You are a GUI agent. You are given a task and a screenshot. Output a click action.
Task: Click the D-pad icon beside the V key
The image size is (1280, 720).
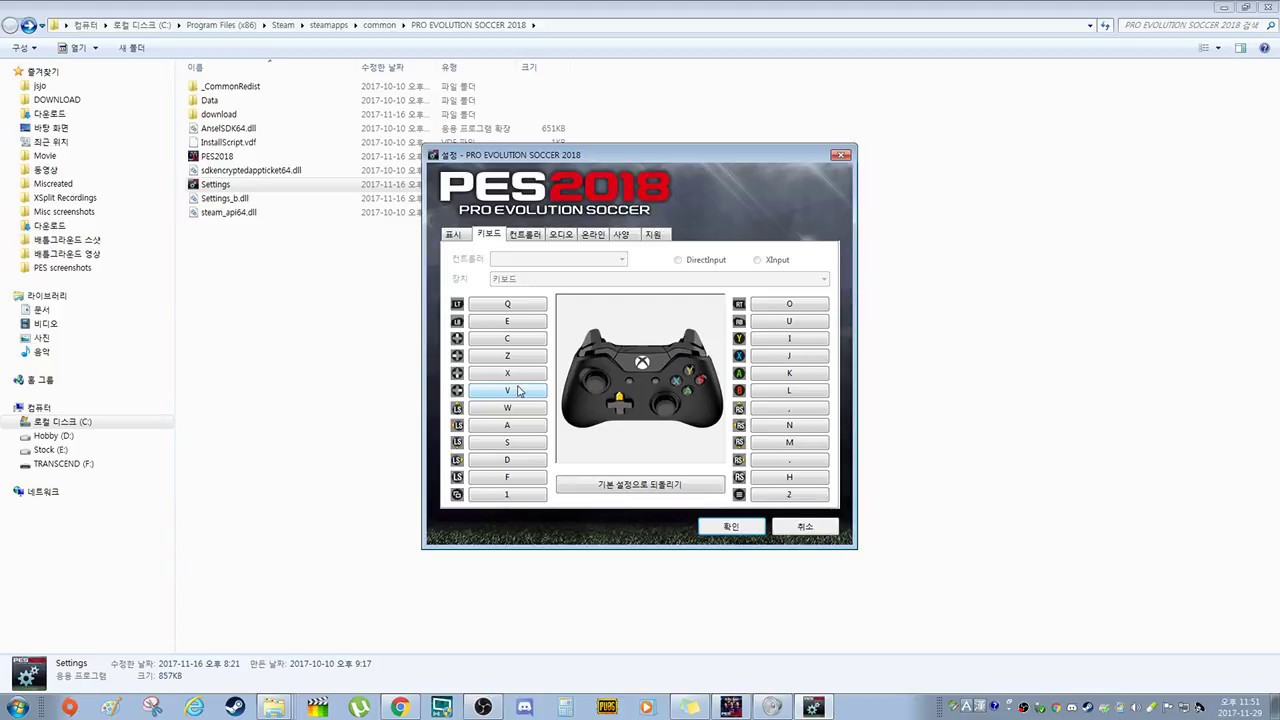coord(457,391)
